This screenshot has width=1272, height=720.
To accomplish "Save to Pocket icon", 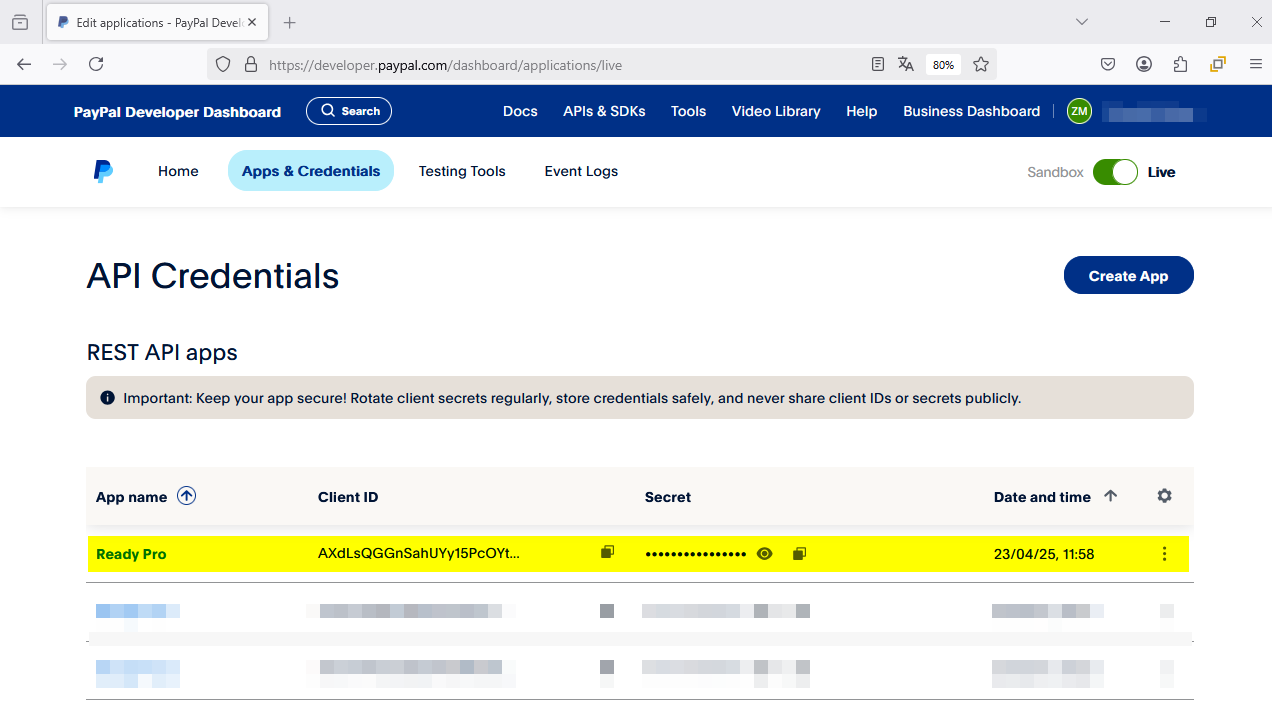I will coord(1108,64).
